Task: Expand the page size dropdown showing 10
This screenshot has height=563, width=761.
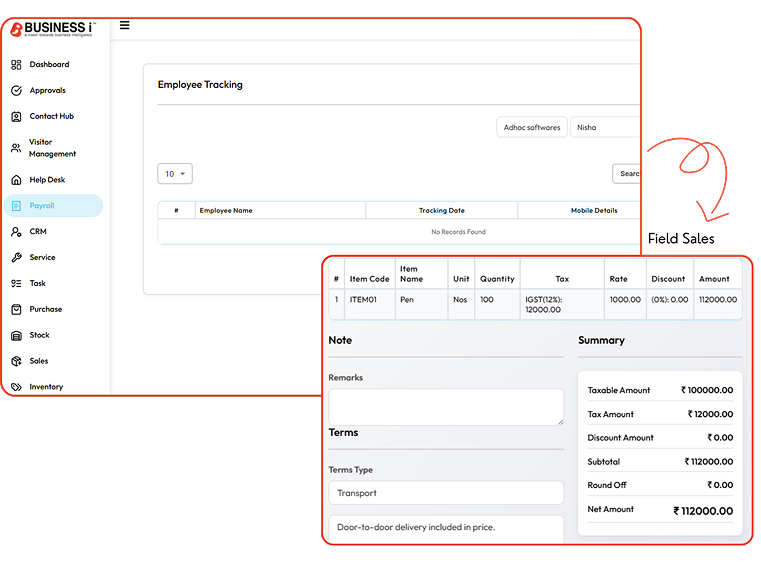Action: pyautogui.click(x=175, y=174)
